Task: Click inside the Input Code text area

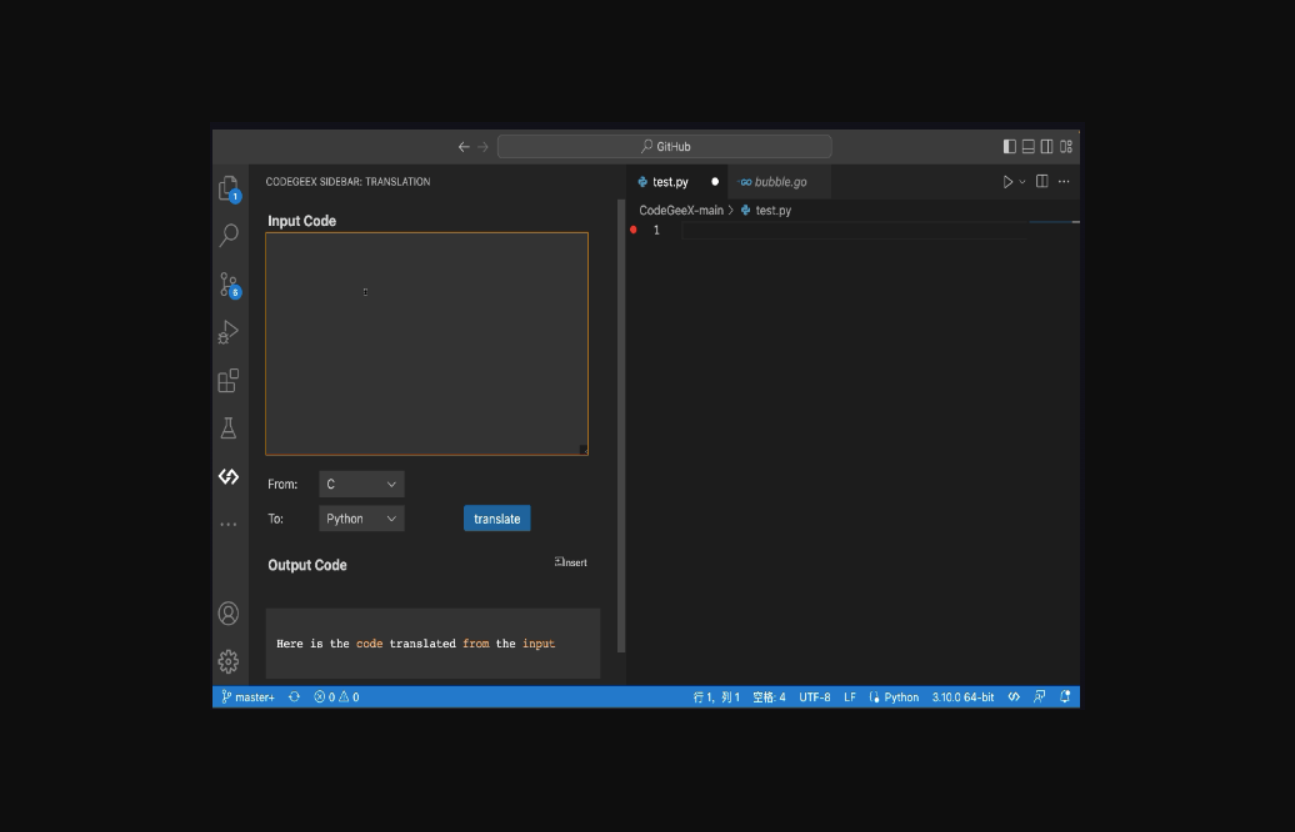Action: (426, 344)
